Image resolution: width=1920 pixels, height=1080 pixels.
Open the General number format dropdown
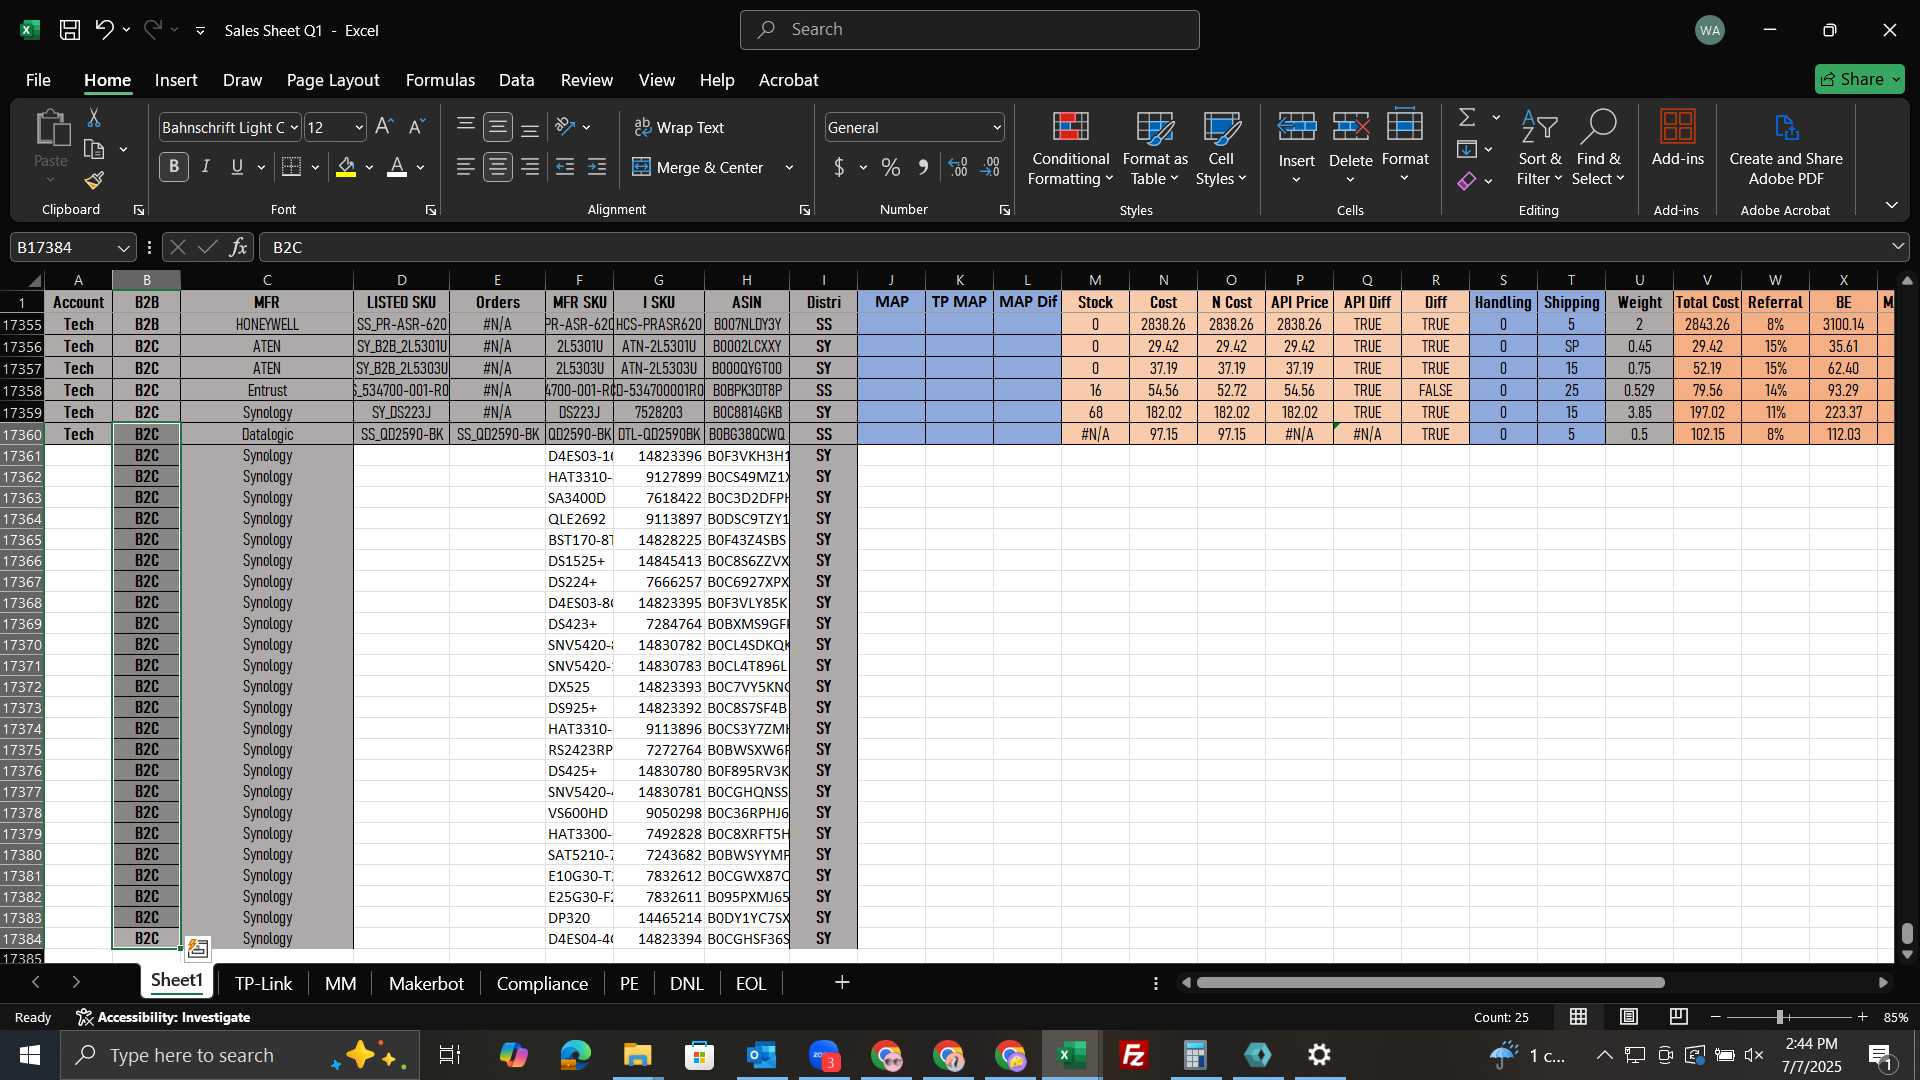click(997, 127)
